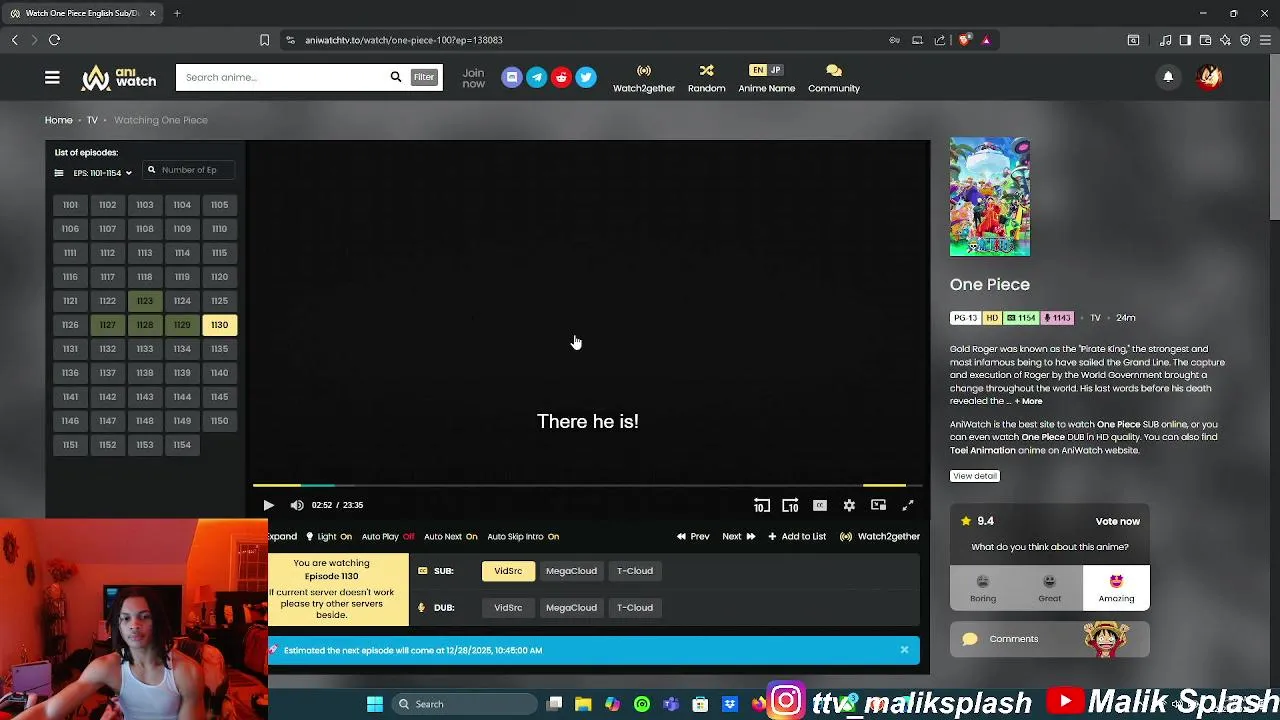Rate the anime as Great
The width and height of the screenshot is (1280, 720).
click(1049, 588)
